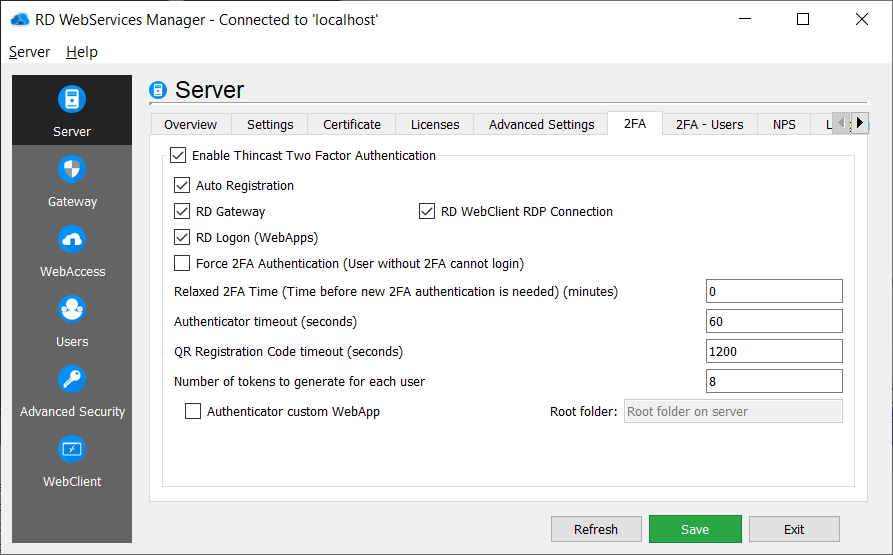Go to Advanced Settings tab

coord(541,125)
